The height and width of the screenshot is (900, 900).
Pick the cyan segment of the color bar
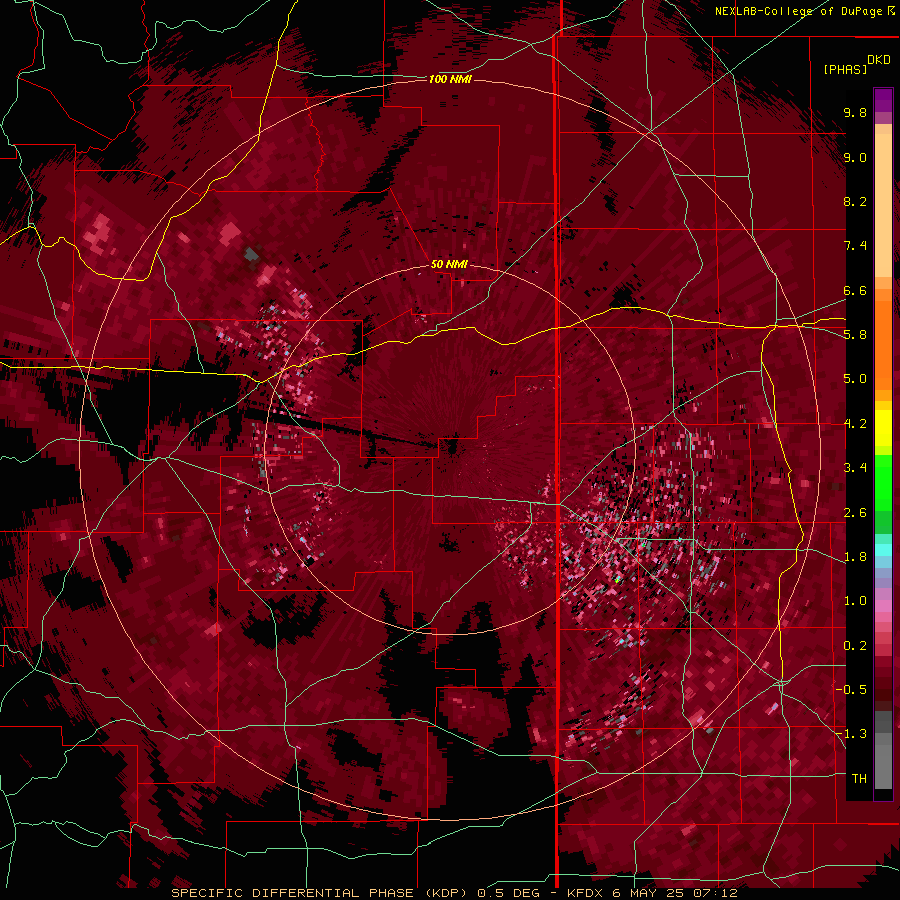[883, 550]
